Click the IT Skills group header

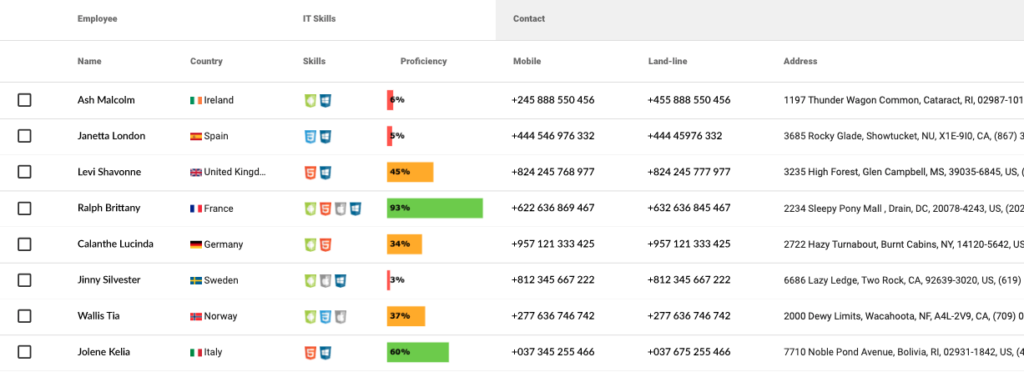(x=319, y=19)
